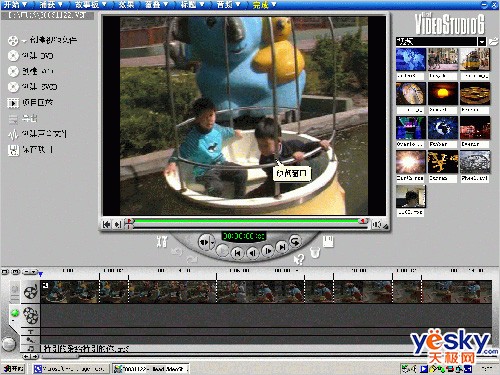
Task: Select the blue world map library thumbnail
Action: tap(411, 59)
